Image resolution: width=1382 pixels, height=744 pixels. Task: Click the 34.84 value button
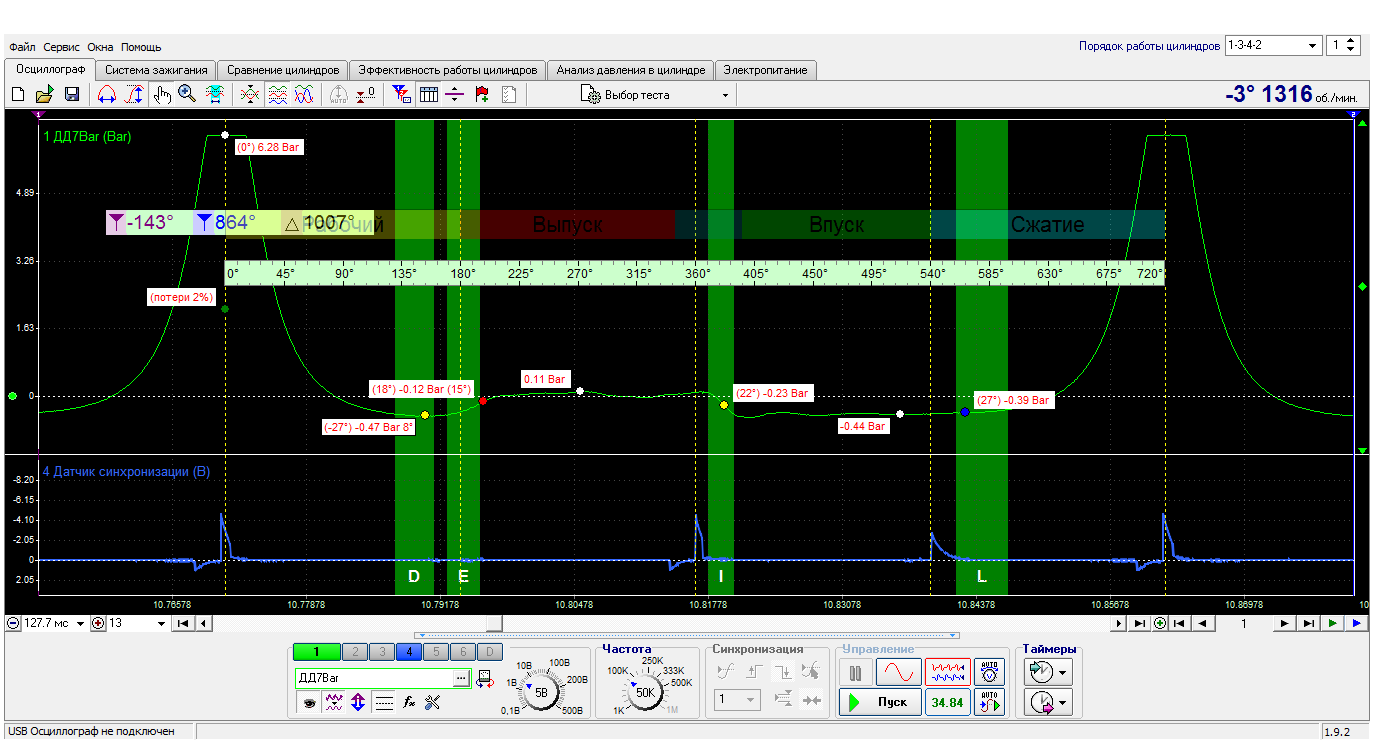tap(947, 702)
